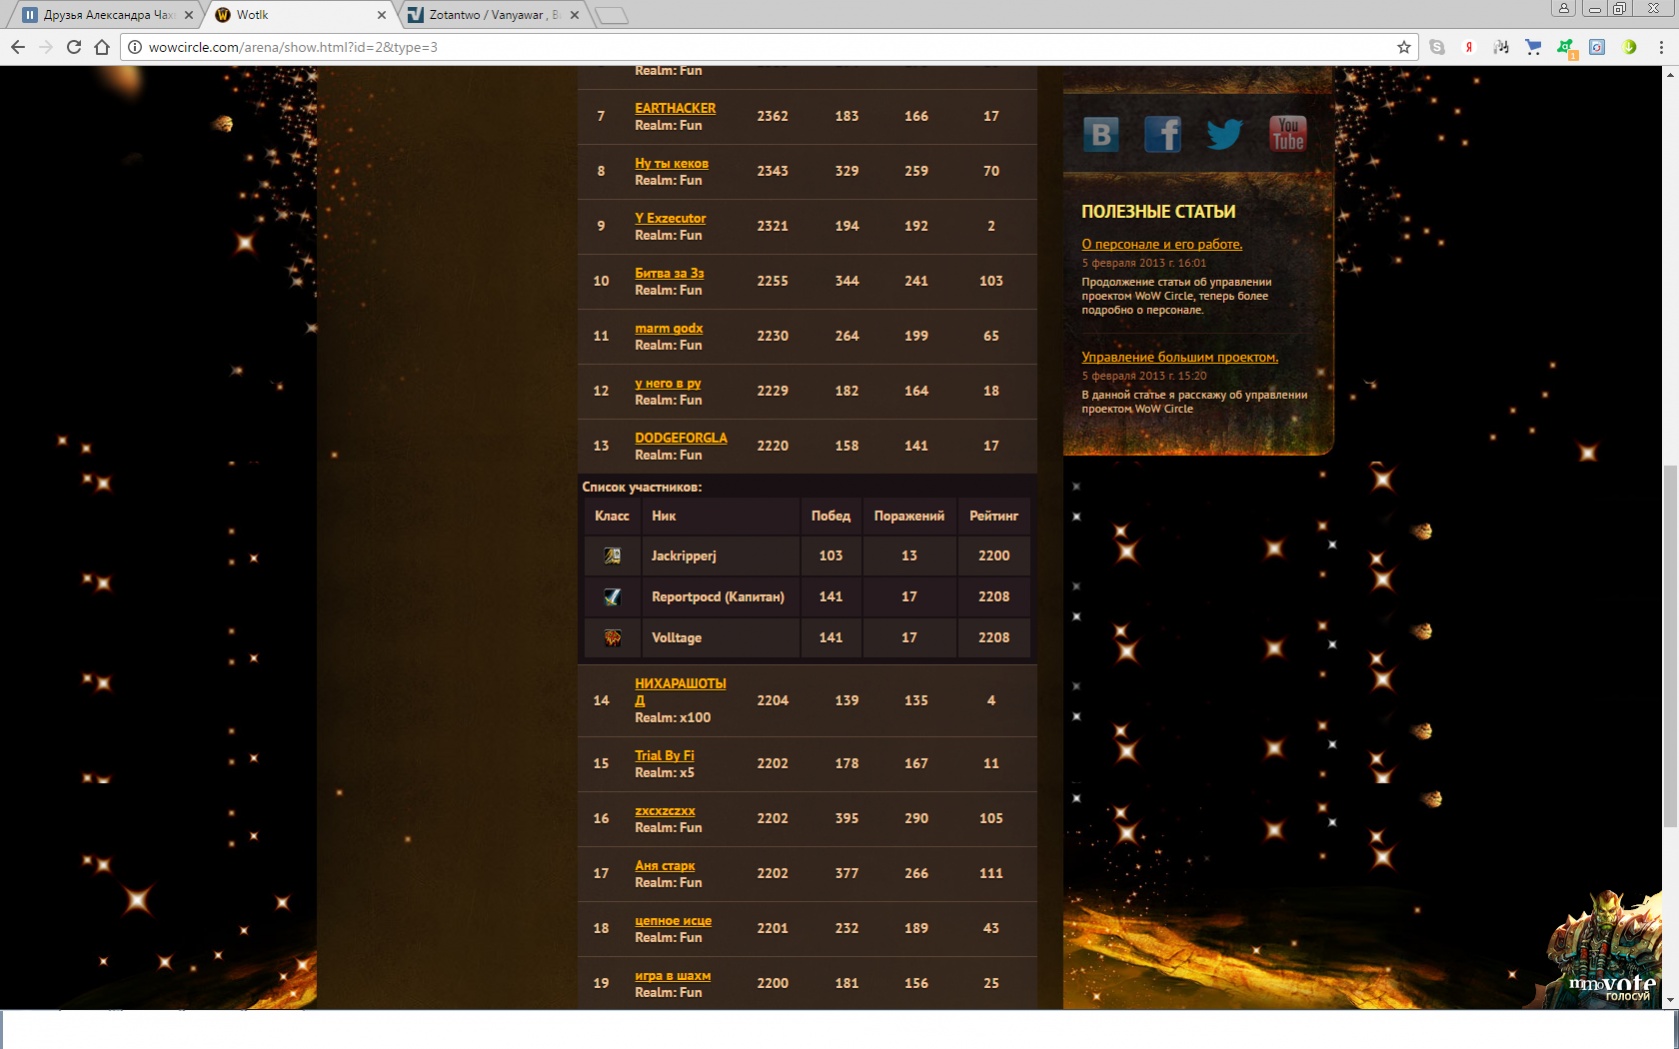Open team 'Trial By Fi' link
The width and height of the screenshot is (1679, 1049).
point(664,756)
